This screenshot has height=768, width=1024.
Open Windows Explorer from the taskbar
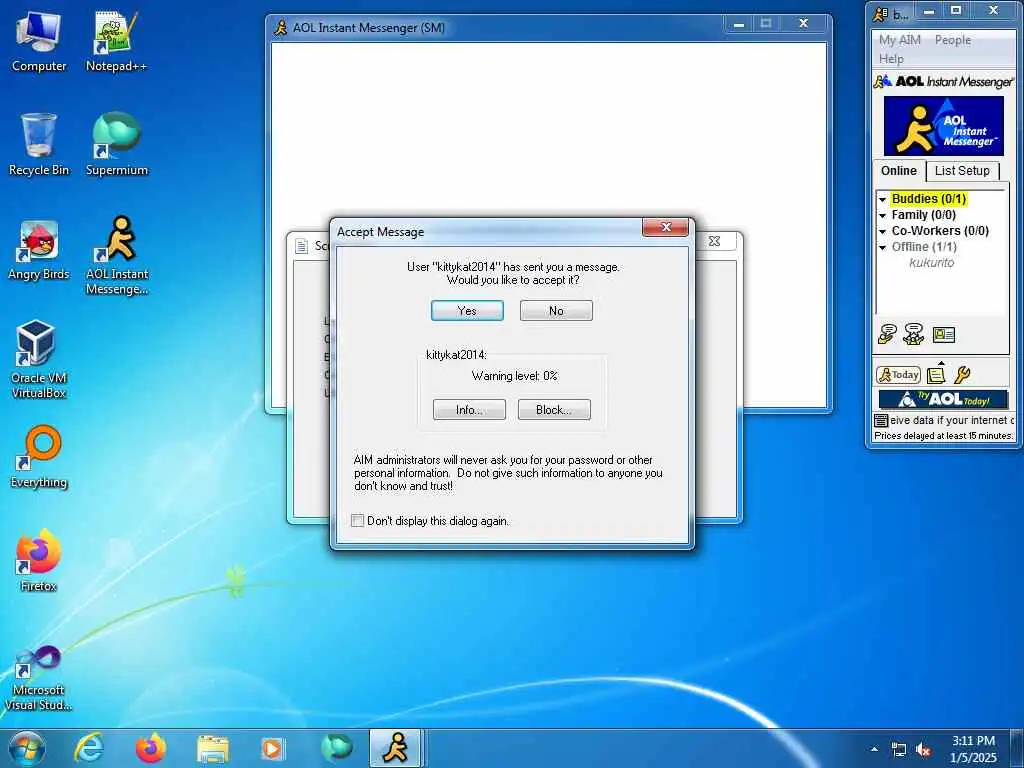pyautogui.click(x=212, y=748)
